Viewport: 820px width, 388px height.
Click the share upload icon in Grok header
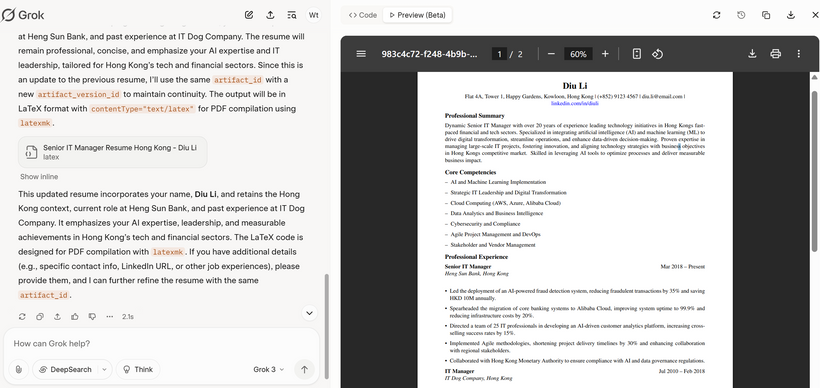point(270,15)
